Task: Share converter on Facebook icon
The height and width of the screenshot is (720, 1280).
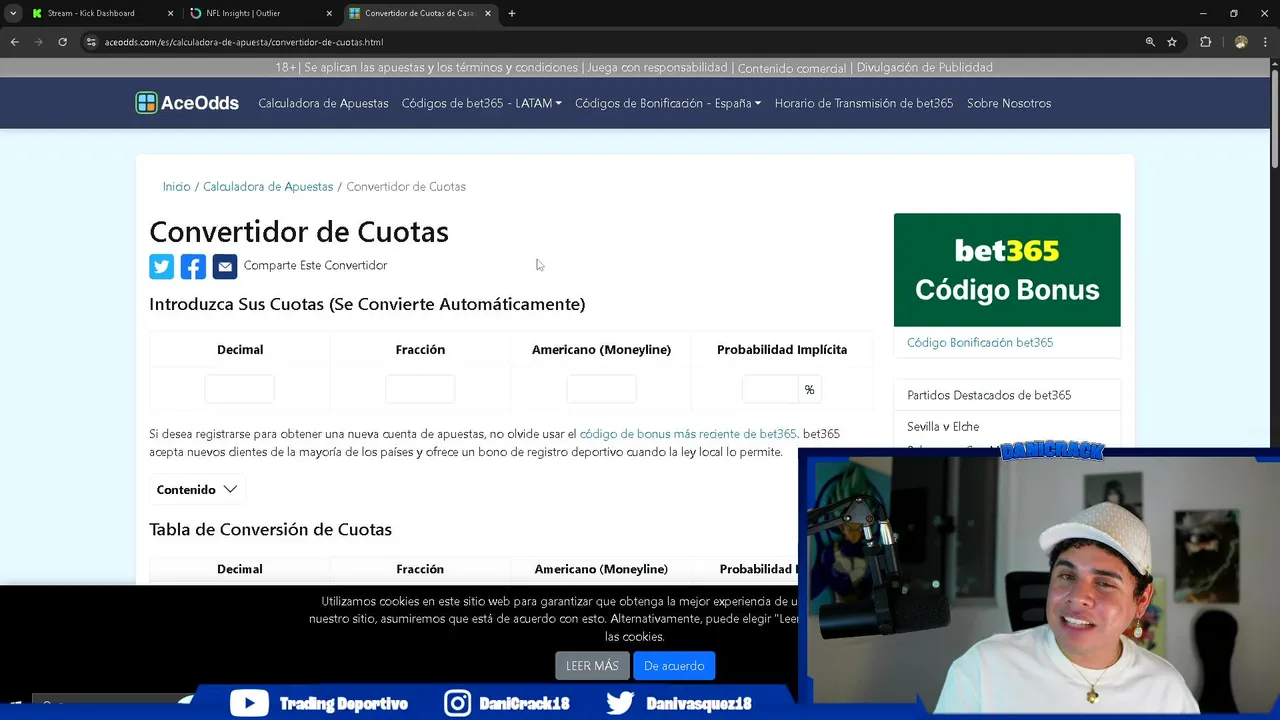Action: pos(193,266)
